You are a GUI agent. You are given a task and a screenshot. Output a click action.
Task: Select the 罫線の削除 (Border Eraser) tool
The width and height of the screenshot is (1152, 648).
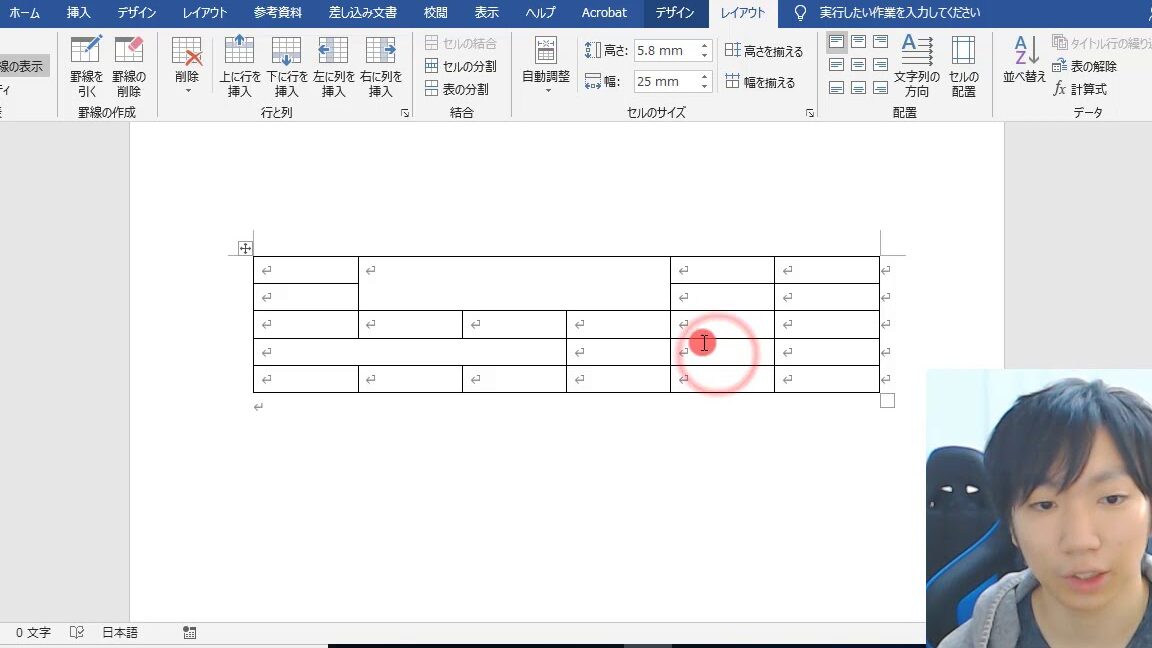pyautogui.click(x=130, y=65)
